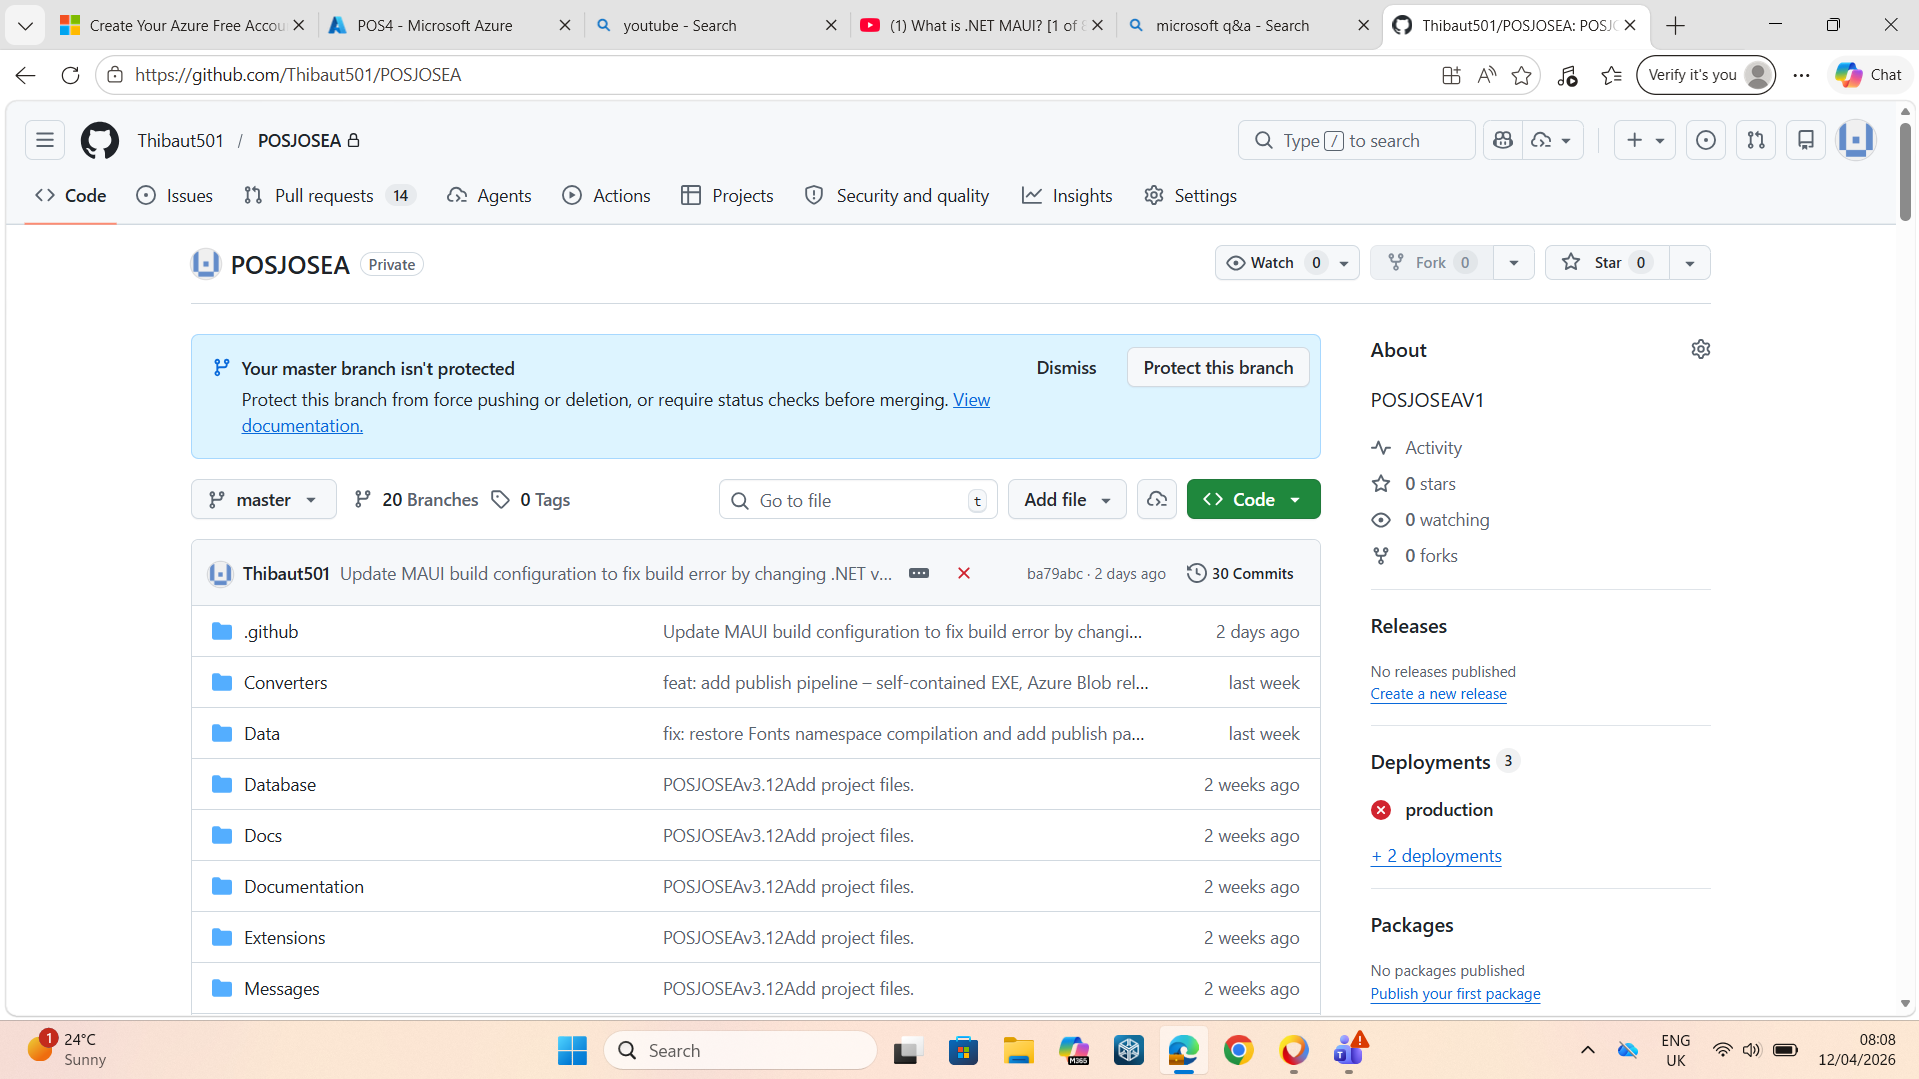Open the user profile avatar menu

(1856, 141)
